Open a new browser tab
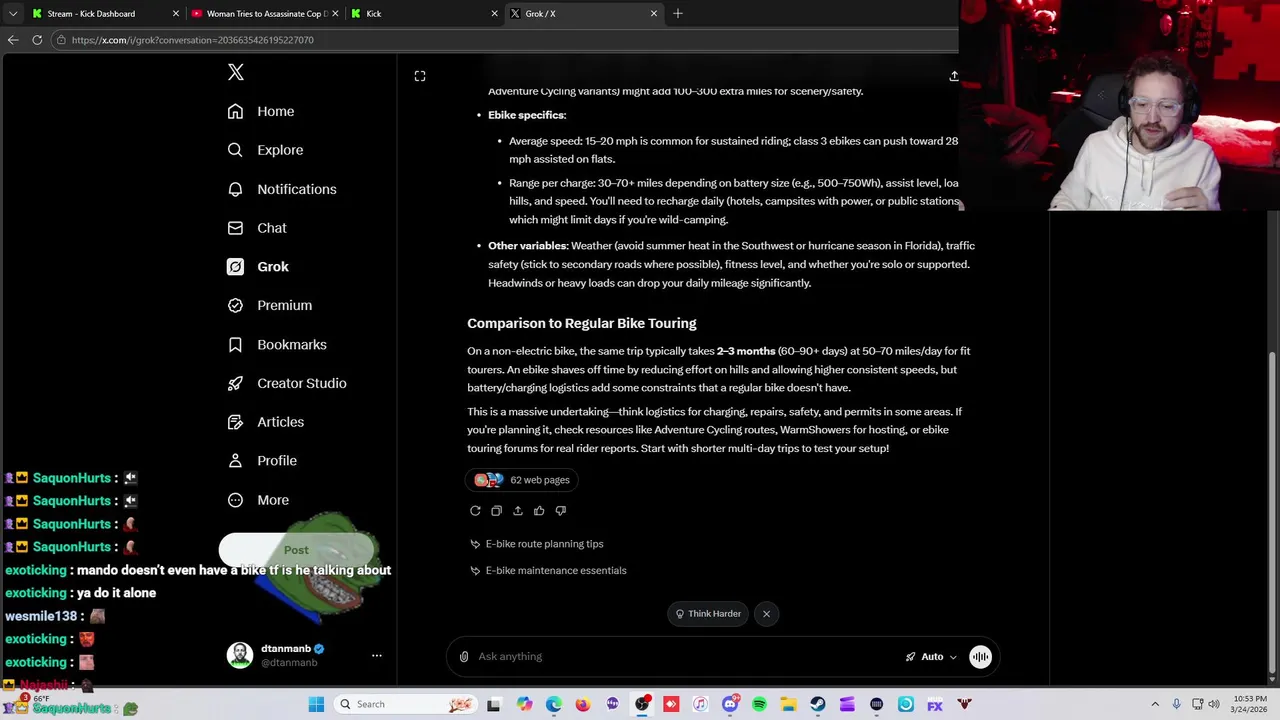The width and height of the screenshot is (1280, 720). (678, 14)
